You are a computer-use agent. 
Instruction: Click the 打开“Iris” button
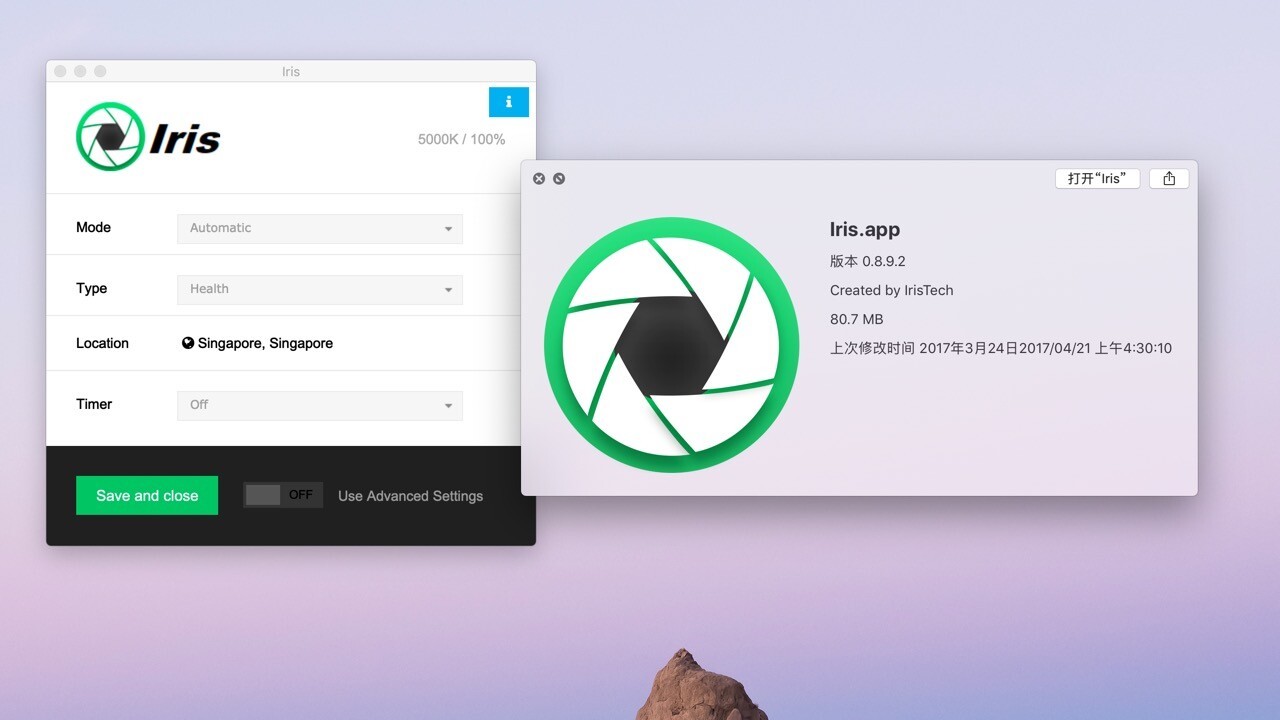point(1097,178)
